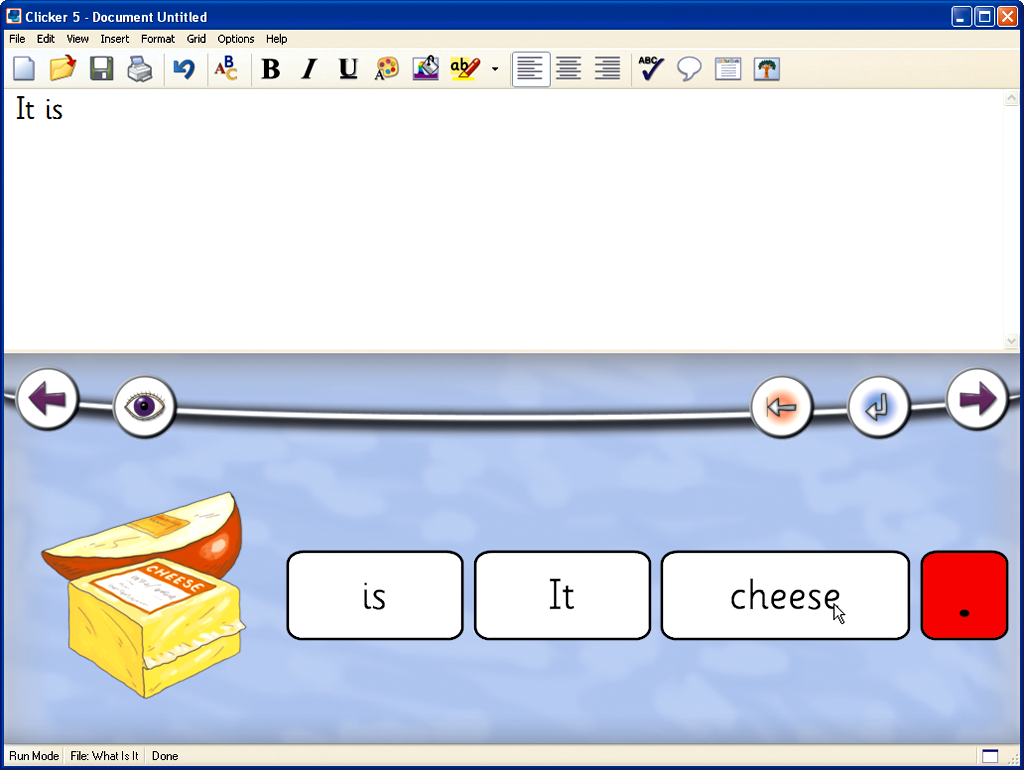Click the "is" word cell
Viewport: 1024px width, 770px height.
point(375,595)
